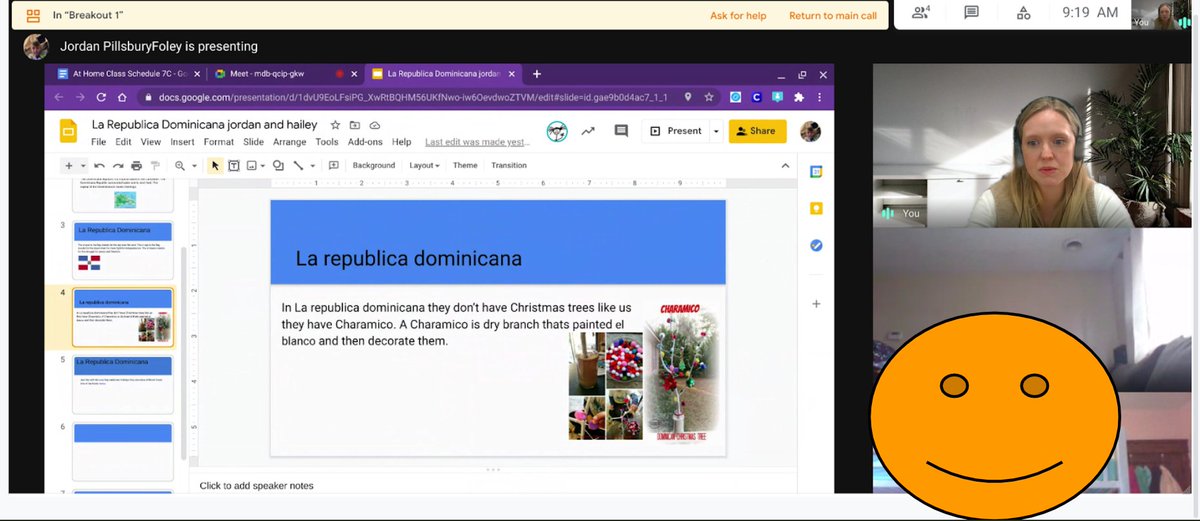
Task: Open the Slide menu
Action: 253,142
